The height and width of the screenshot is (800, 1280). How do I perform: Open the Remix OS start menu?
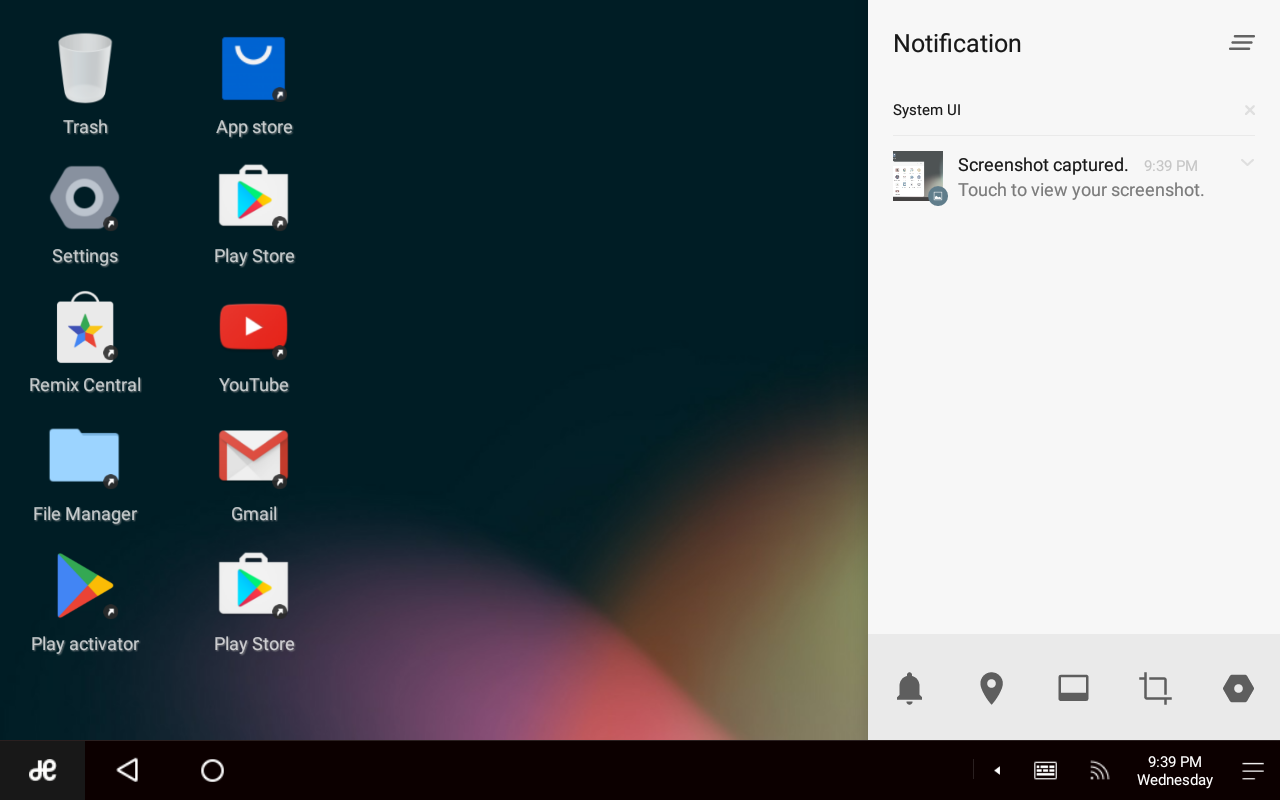[x=42, y=770]
